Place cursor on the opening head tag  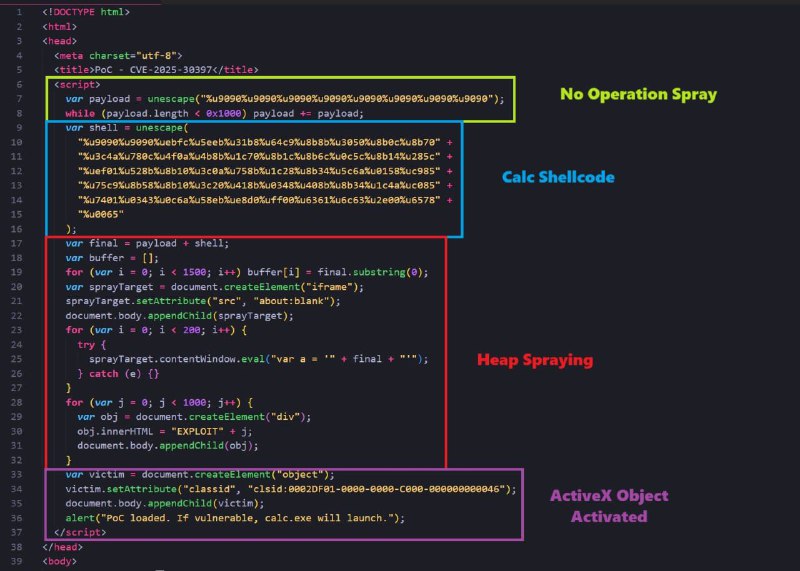(x=60, y=41)
